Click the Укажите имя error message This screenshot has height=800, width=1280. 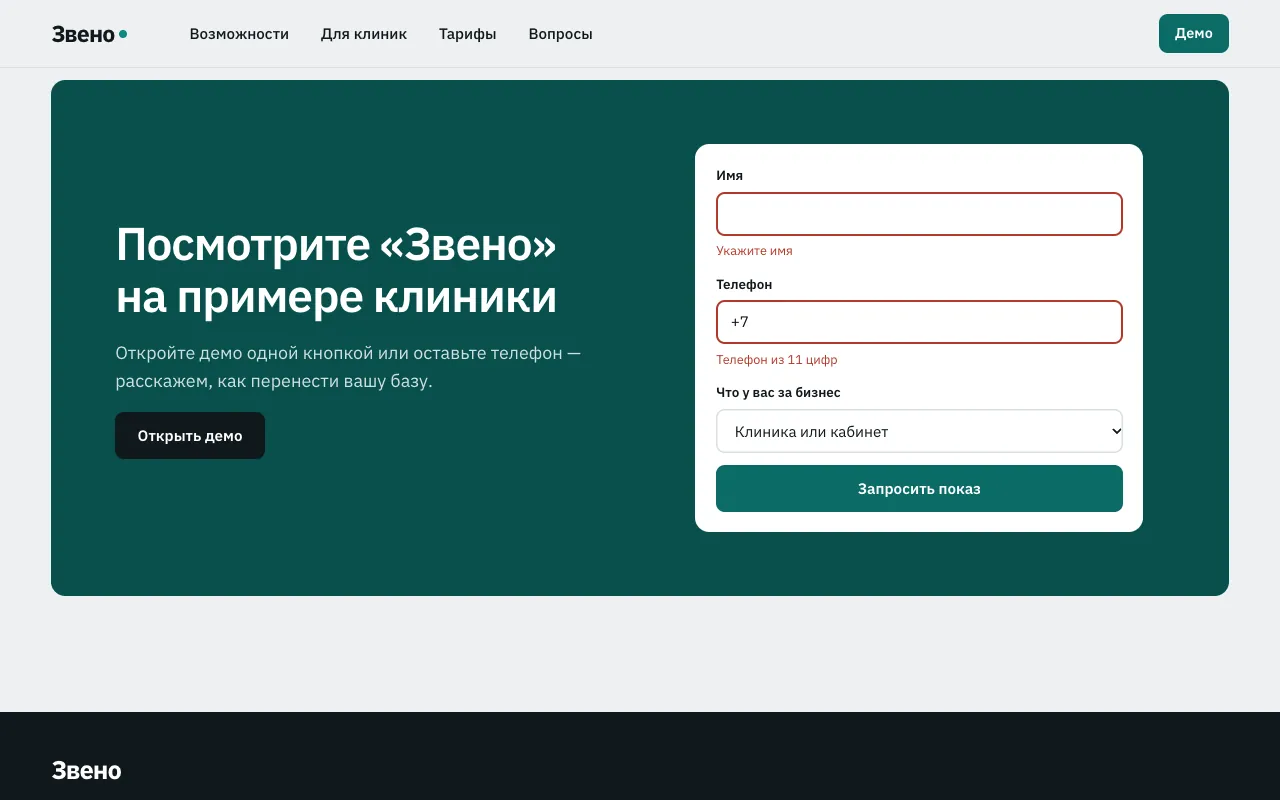[x=754, y=251]
